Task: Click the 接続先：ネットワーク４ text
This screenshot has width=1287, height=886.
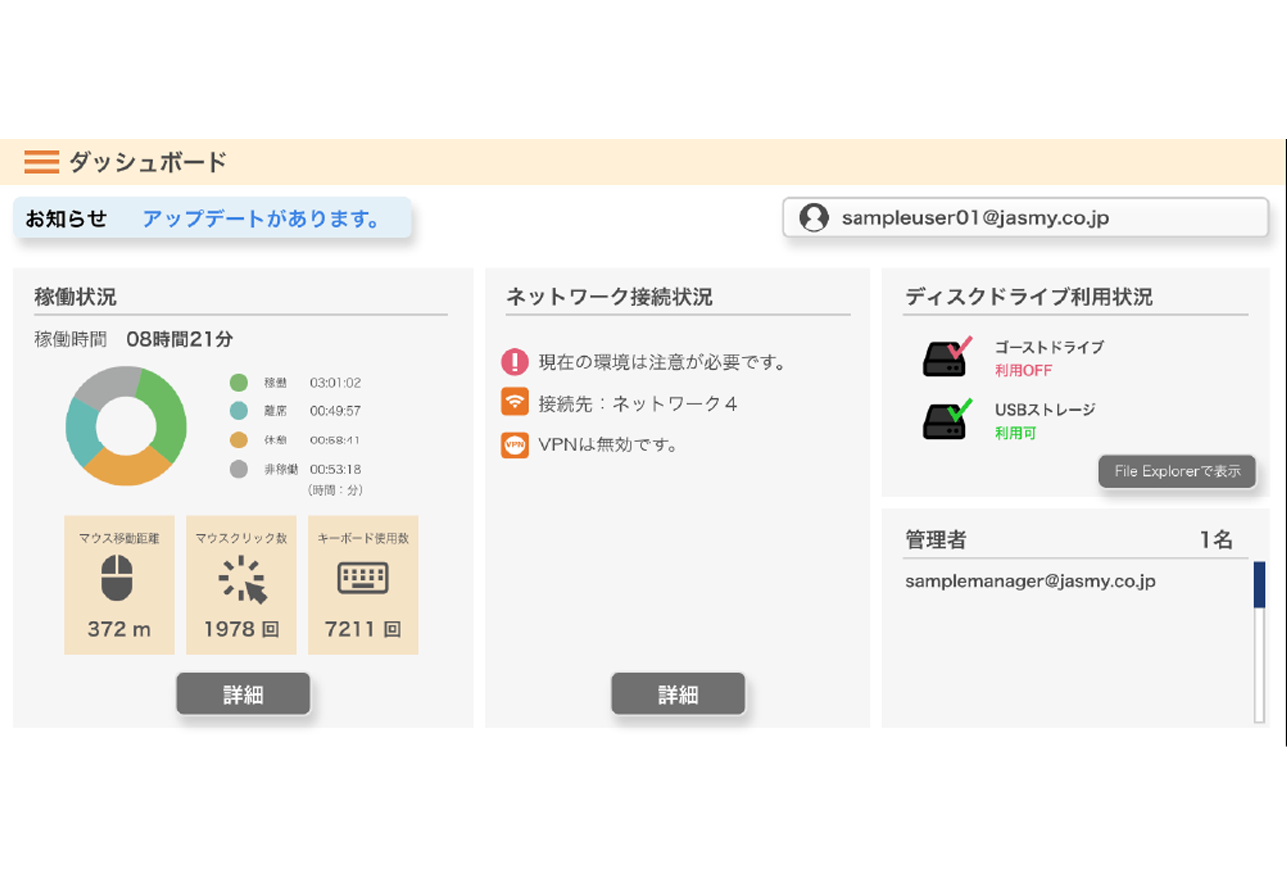Action: (x=638, y=404)
